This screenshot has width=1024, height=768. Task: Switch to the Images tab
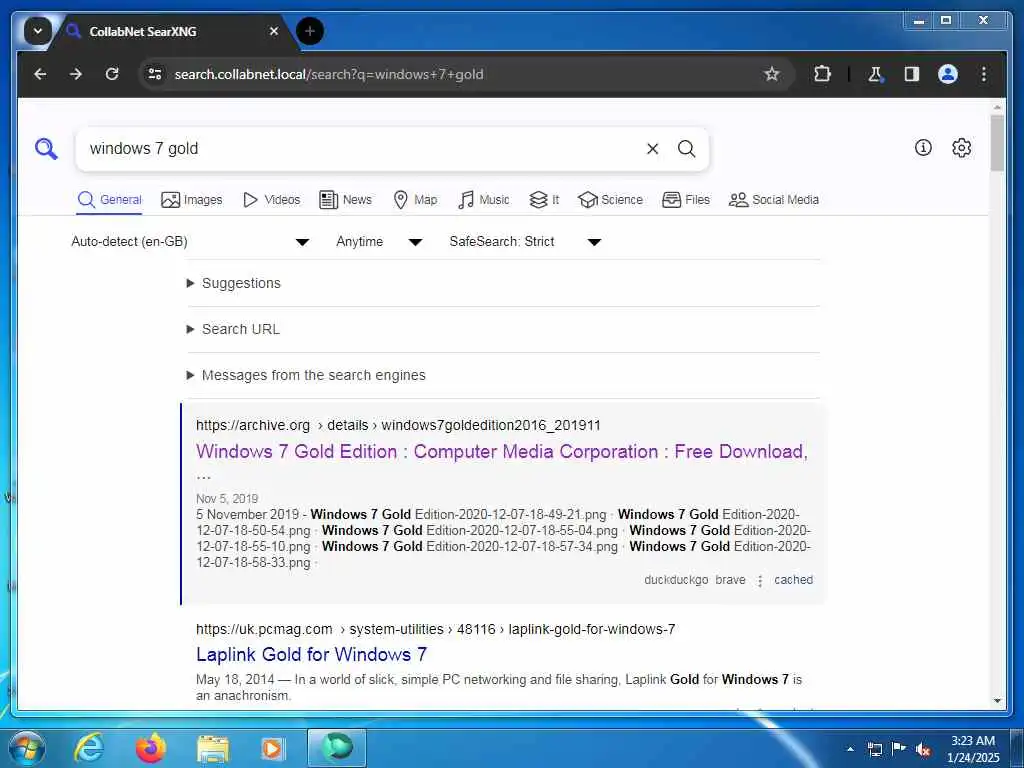coord(192,200)
